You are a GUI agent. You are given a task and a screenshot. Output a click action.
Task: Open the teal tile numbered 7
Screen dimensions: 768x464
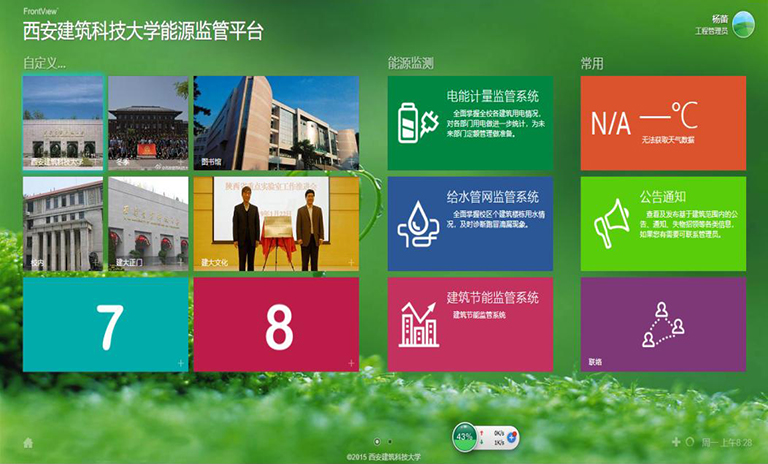pos(105,324)
